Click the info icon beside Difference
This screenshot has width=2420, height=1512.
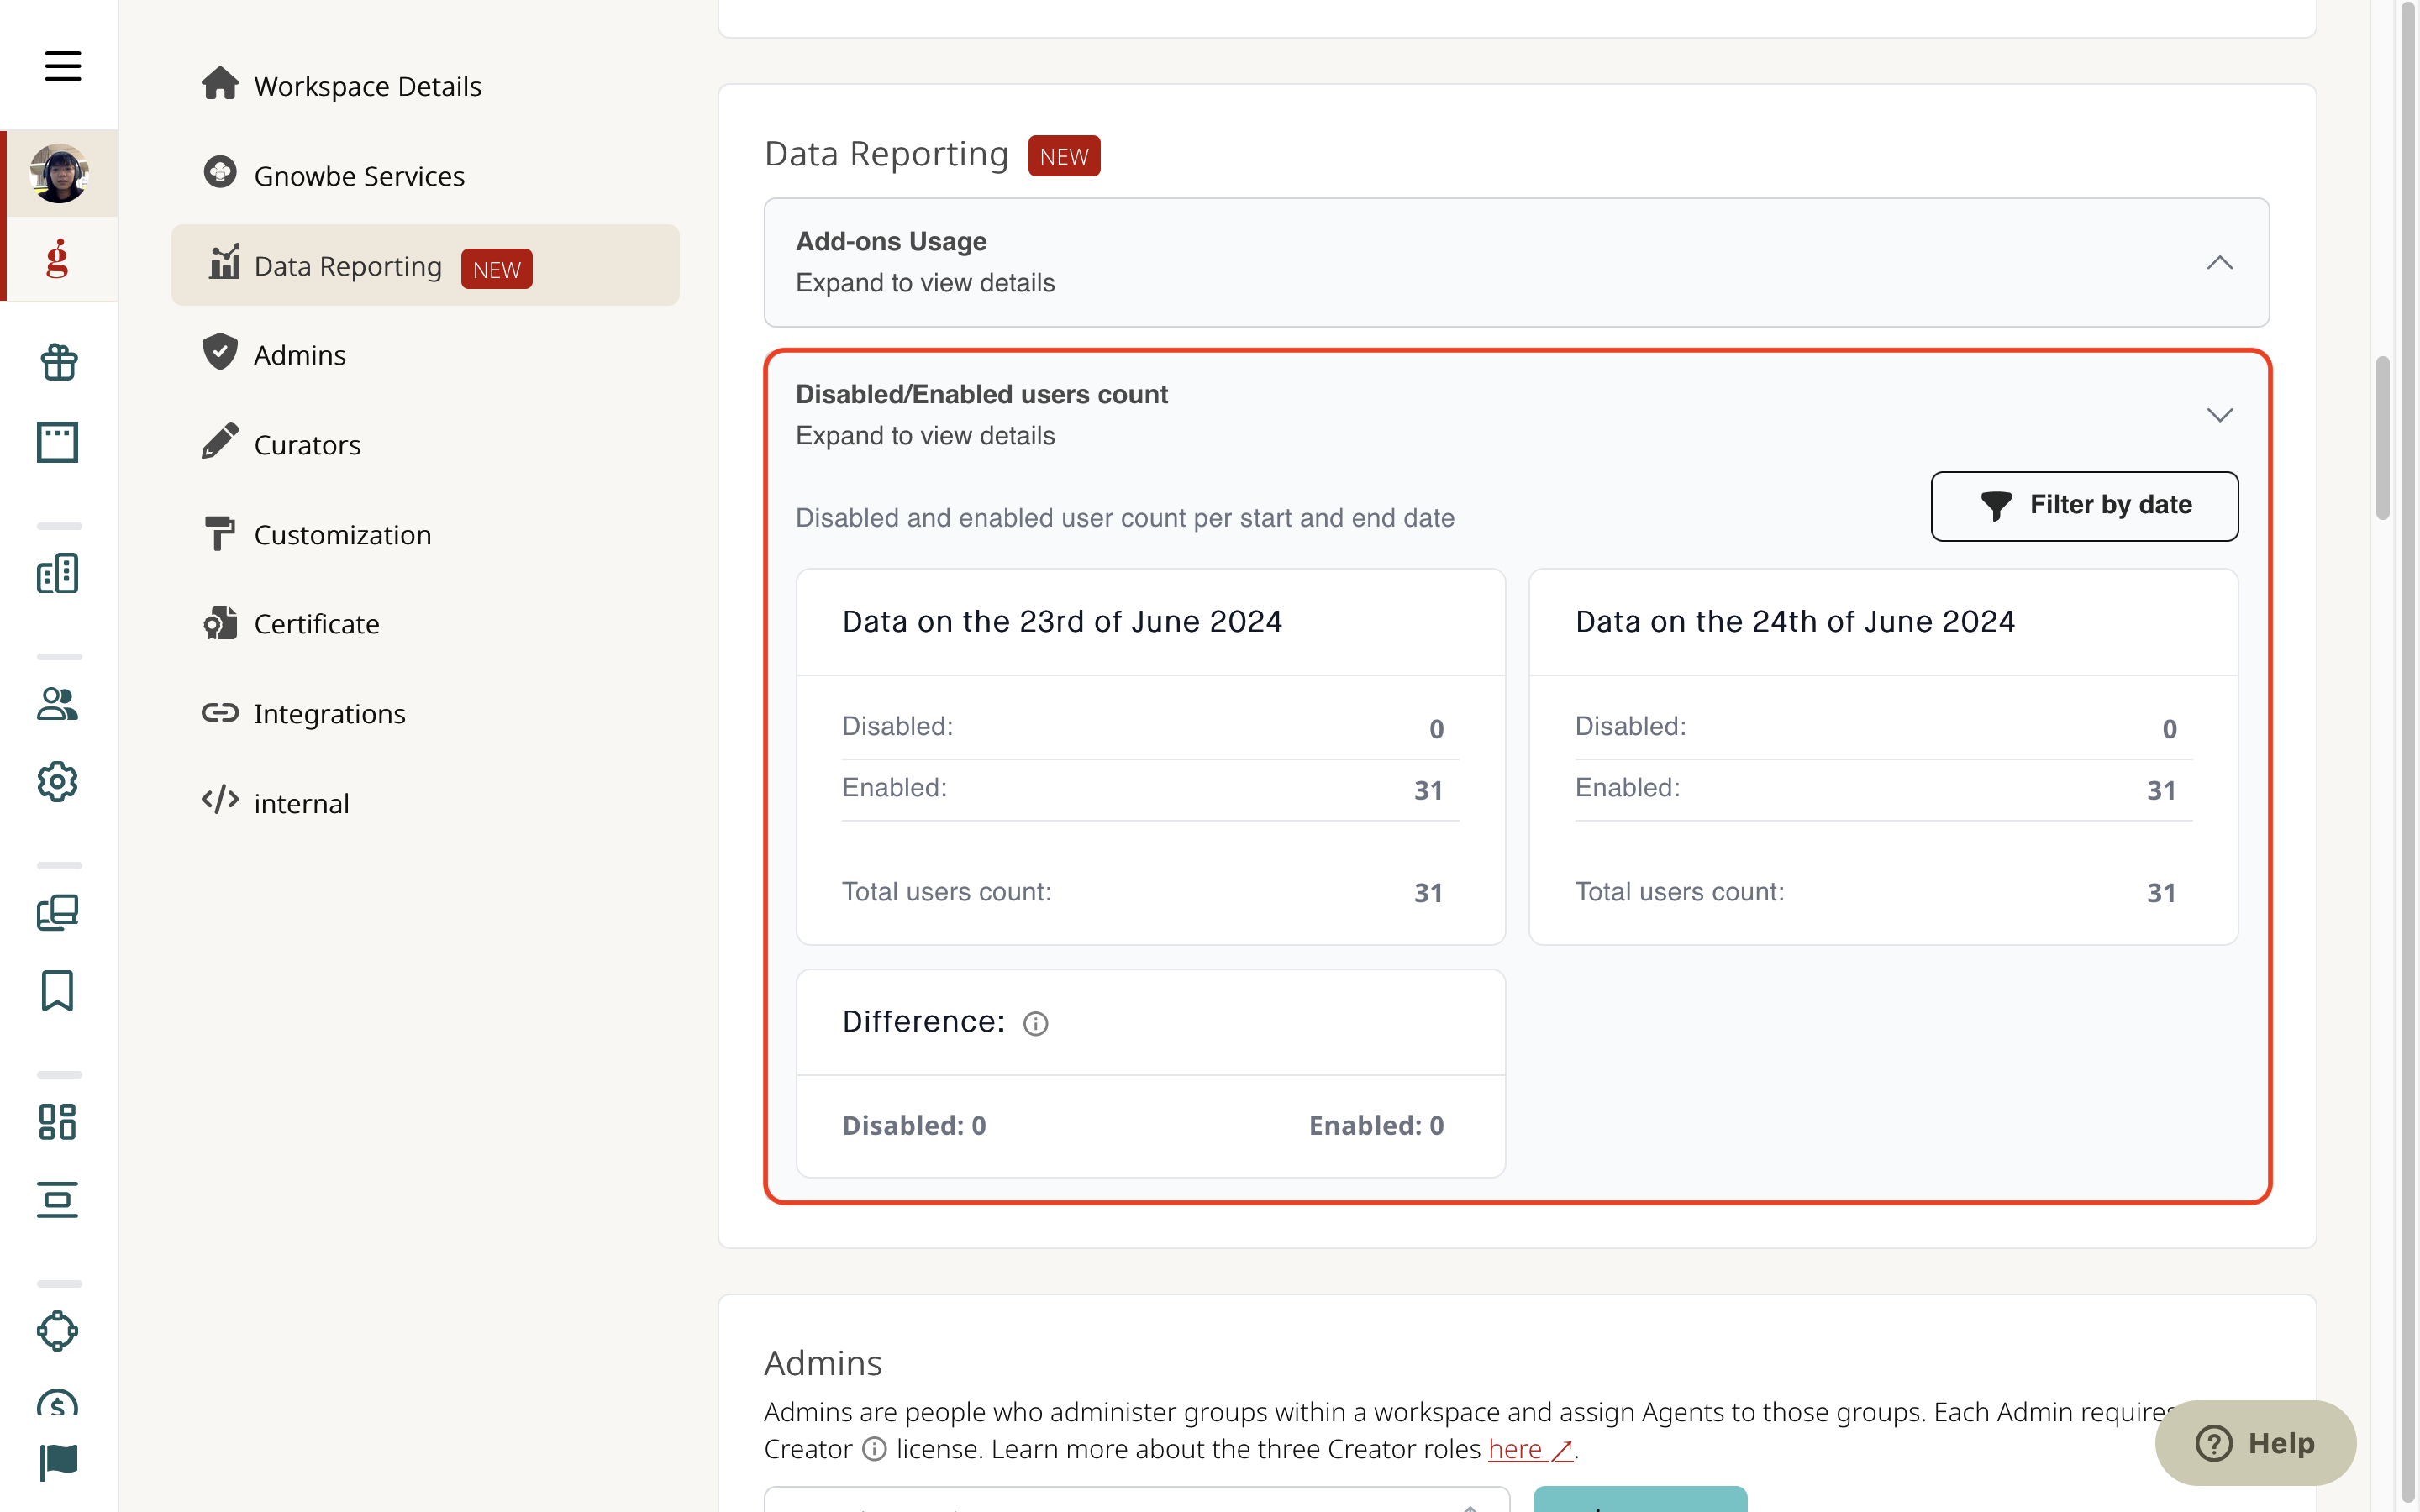click(1035, 1024)
